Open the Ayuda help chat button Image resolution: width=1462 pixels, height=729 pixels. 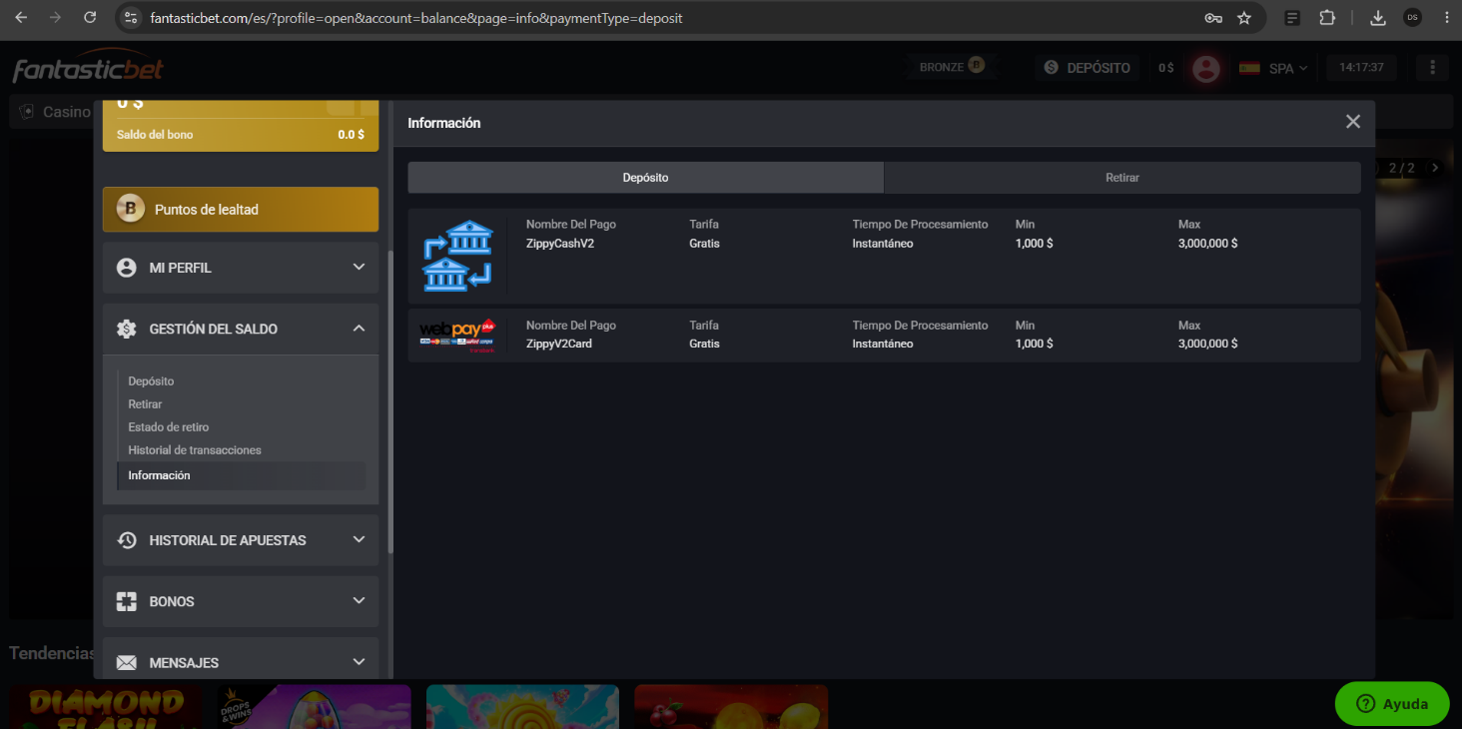coord(1392,704)
